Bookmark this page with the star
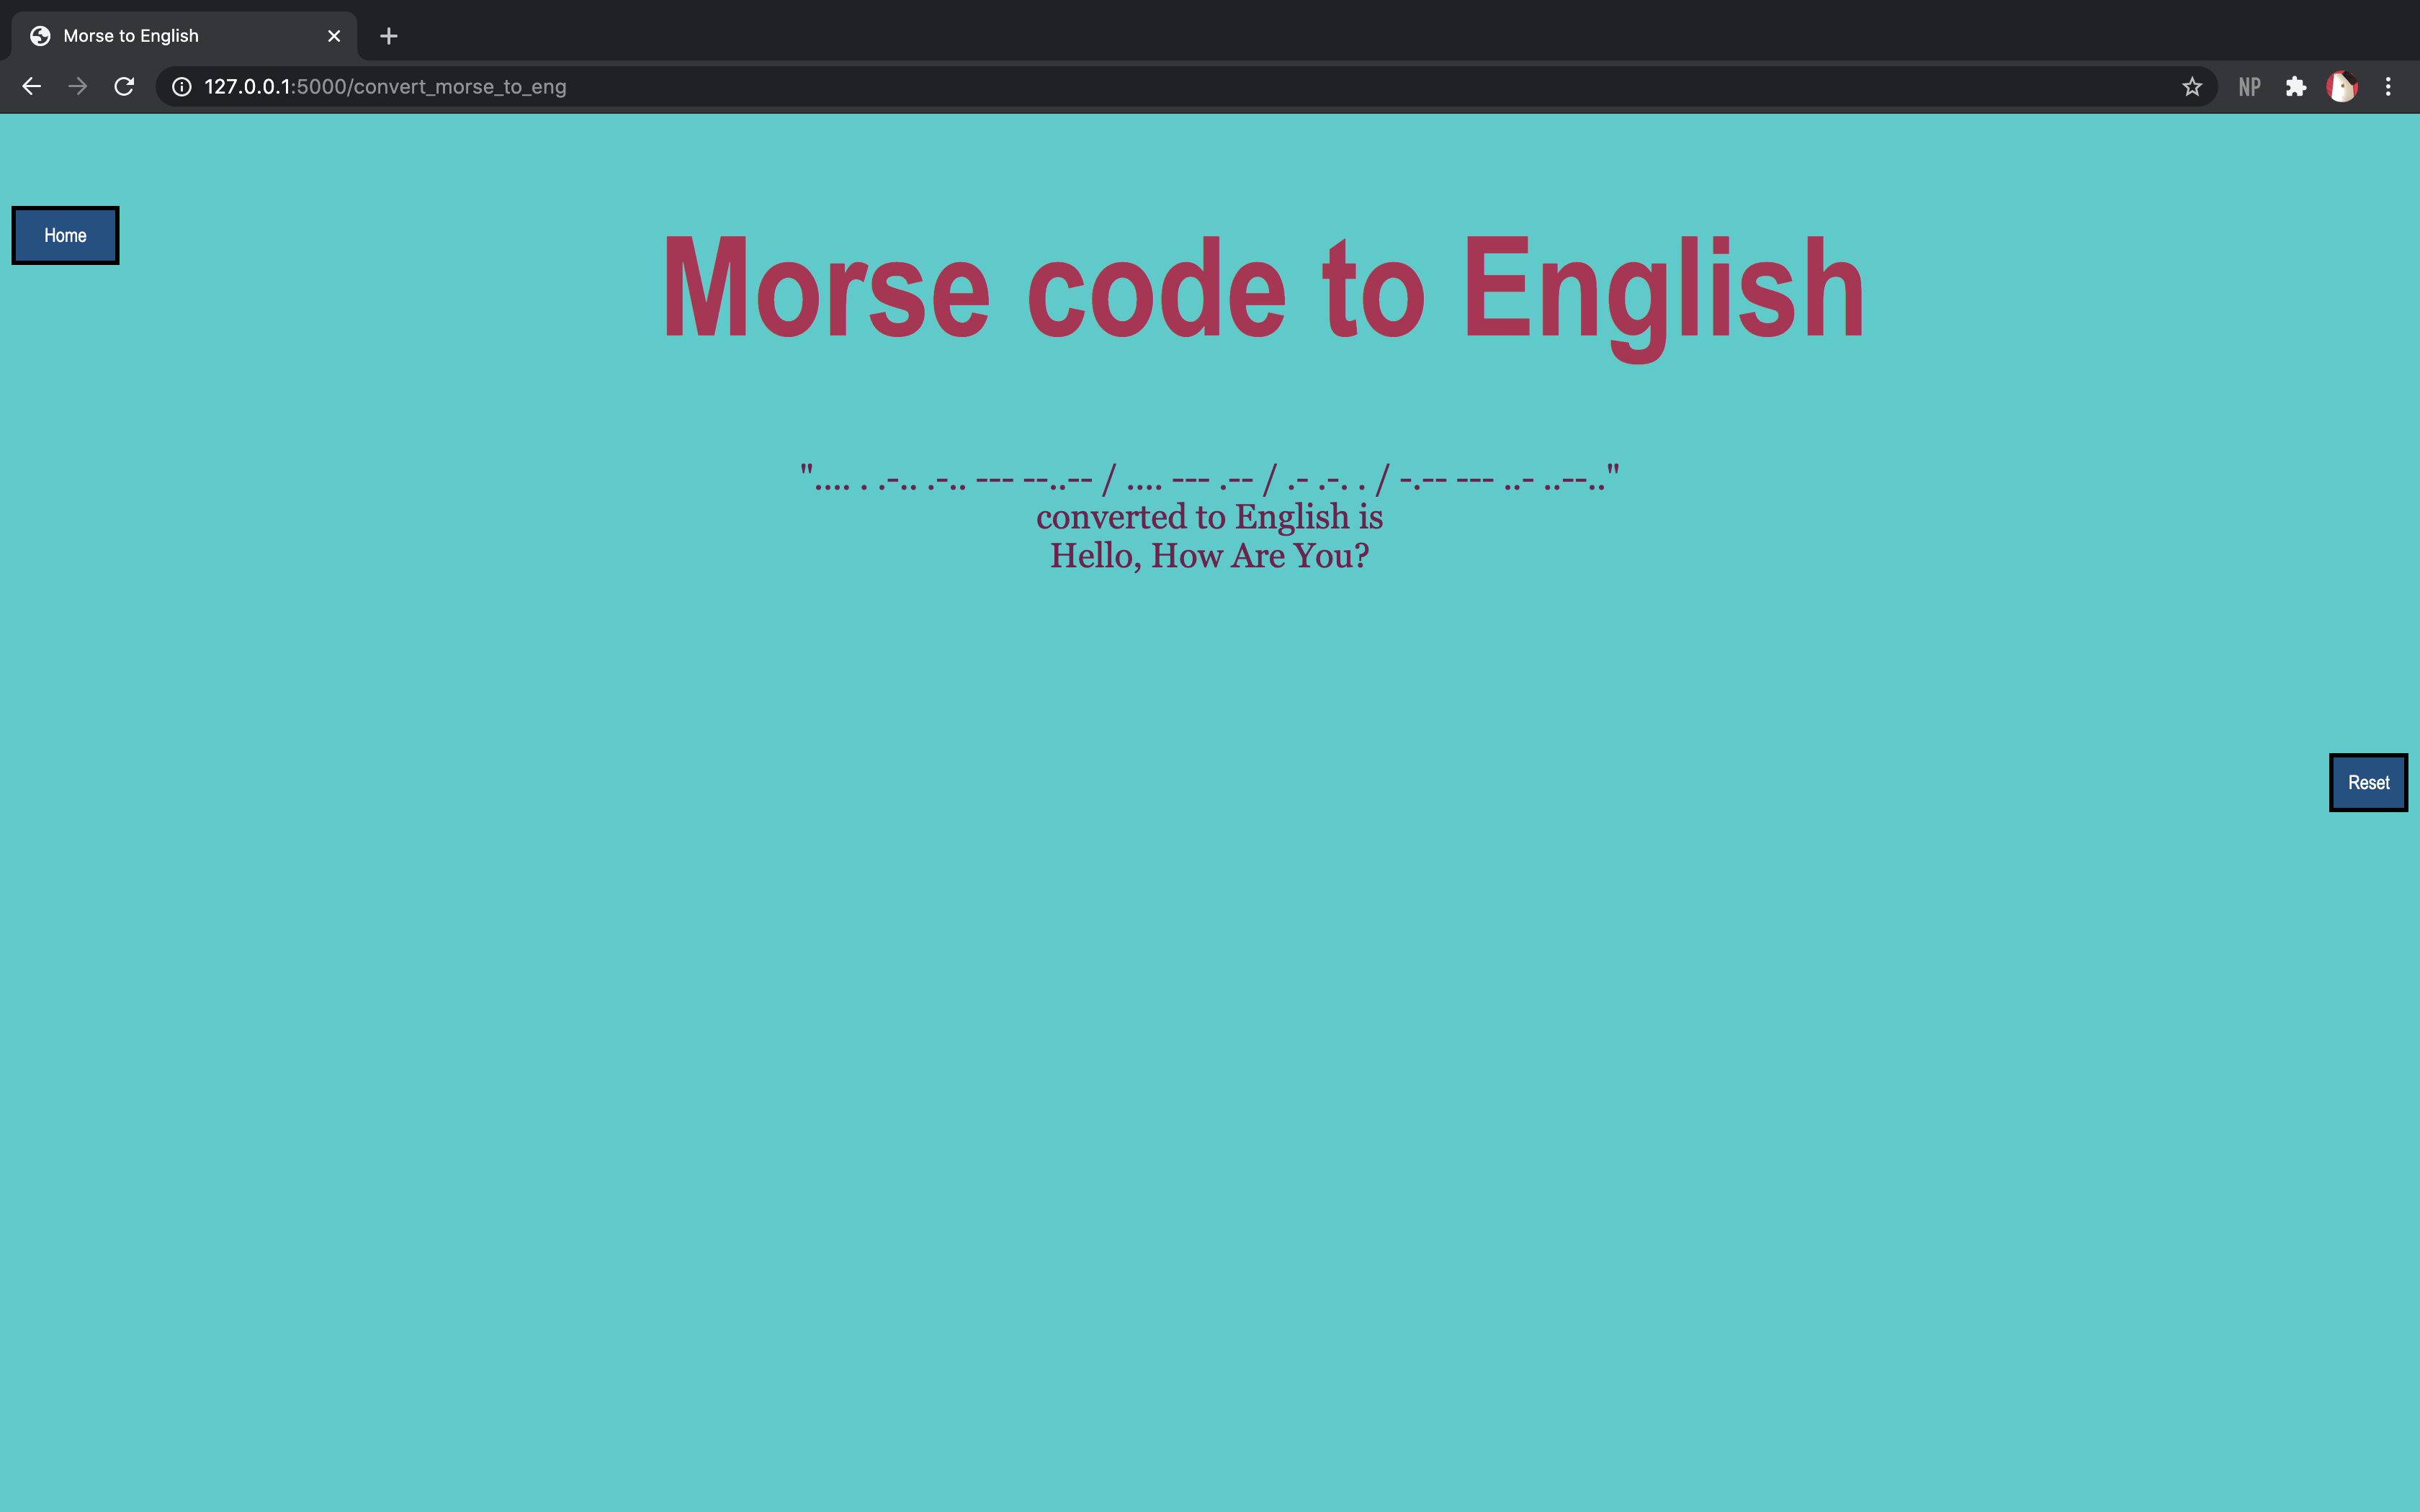 (x=2192, y=86)
